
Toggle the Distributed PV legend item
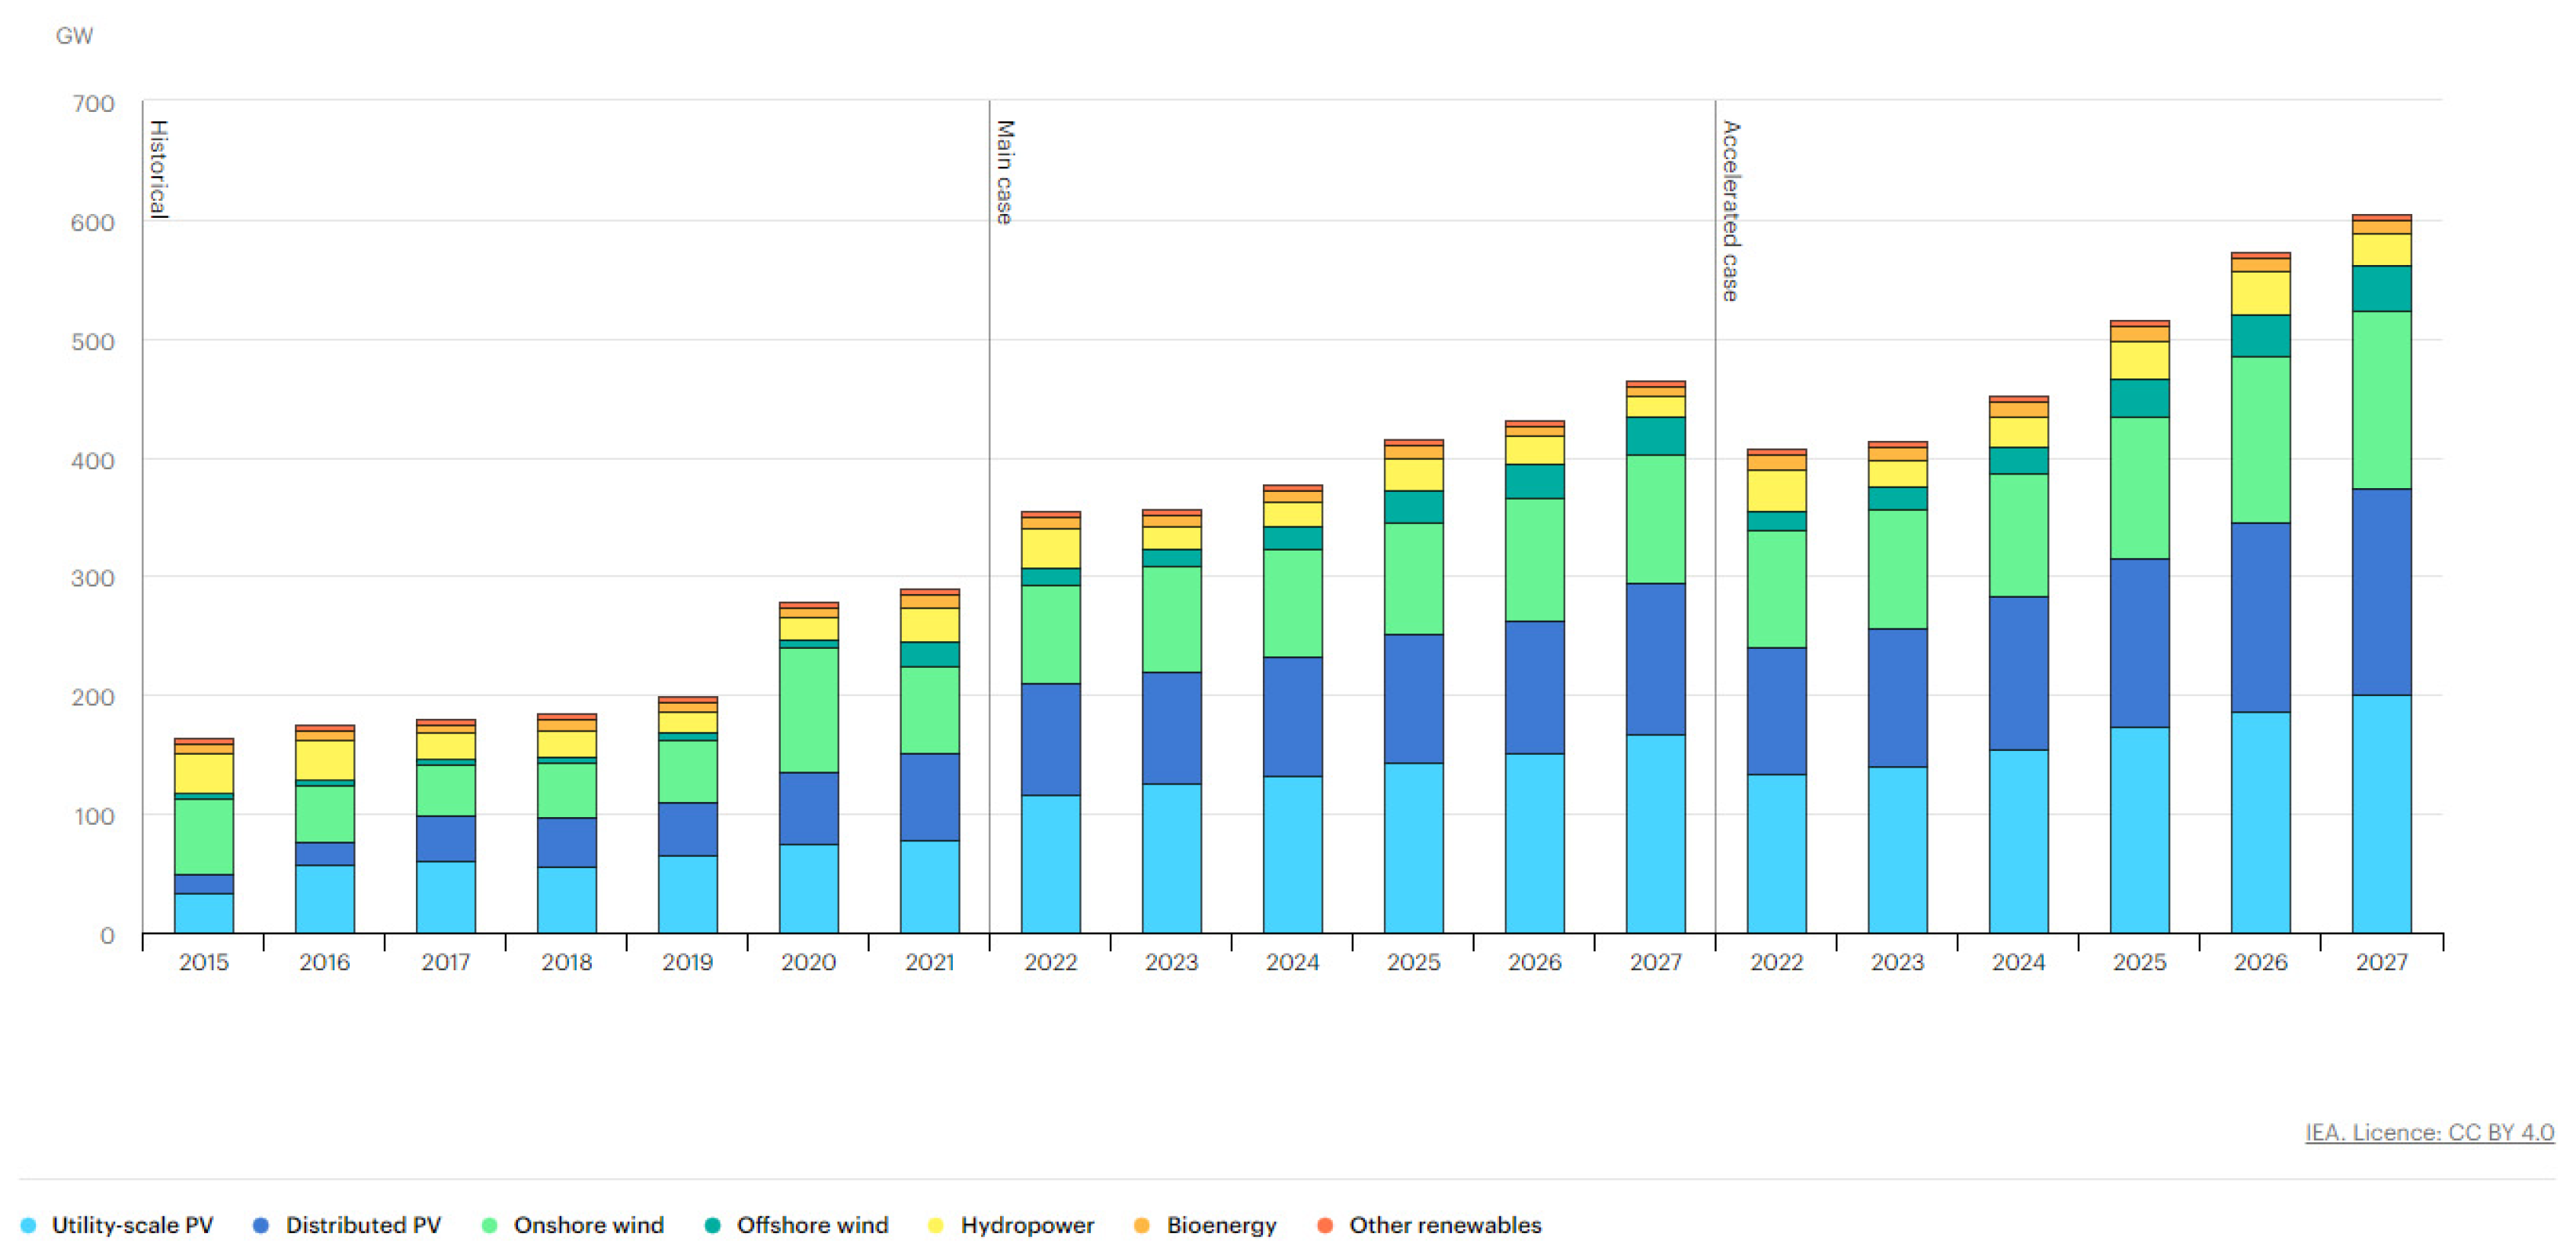[362, 1225]
